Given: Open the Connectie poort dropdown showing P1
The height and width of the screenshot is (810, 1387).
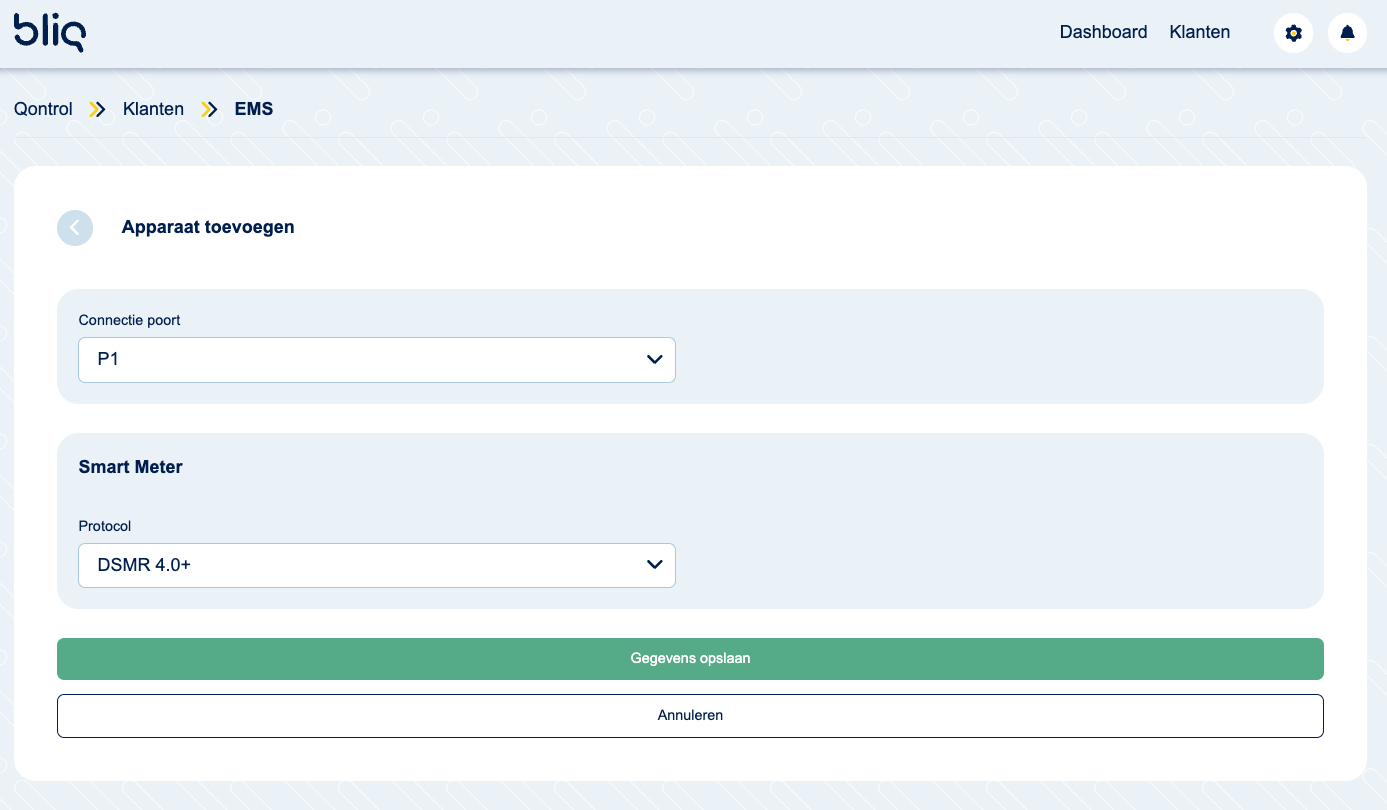Looking at the screenshot, I should (376, 359).
